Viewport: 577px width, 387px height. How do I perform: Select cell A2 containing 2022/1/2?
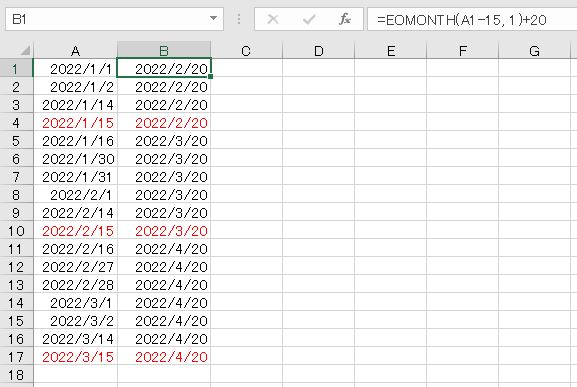click(x=75, y=86)
